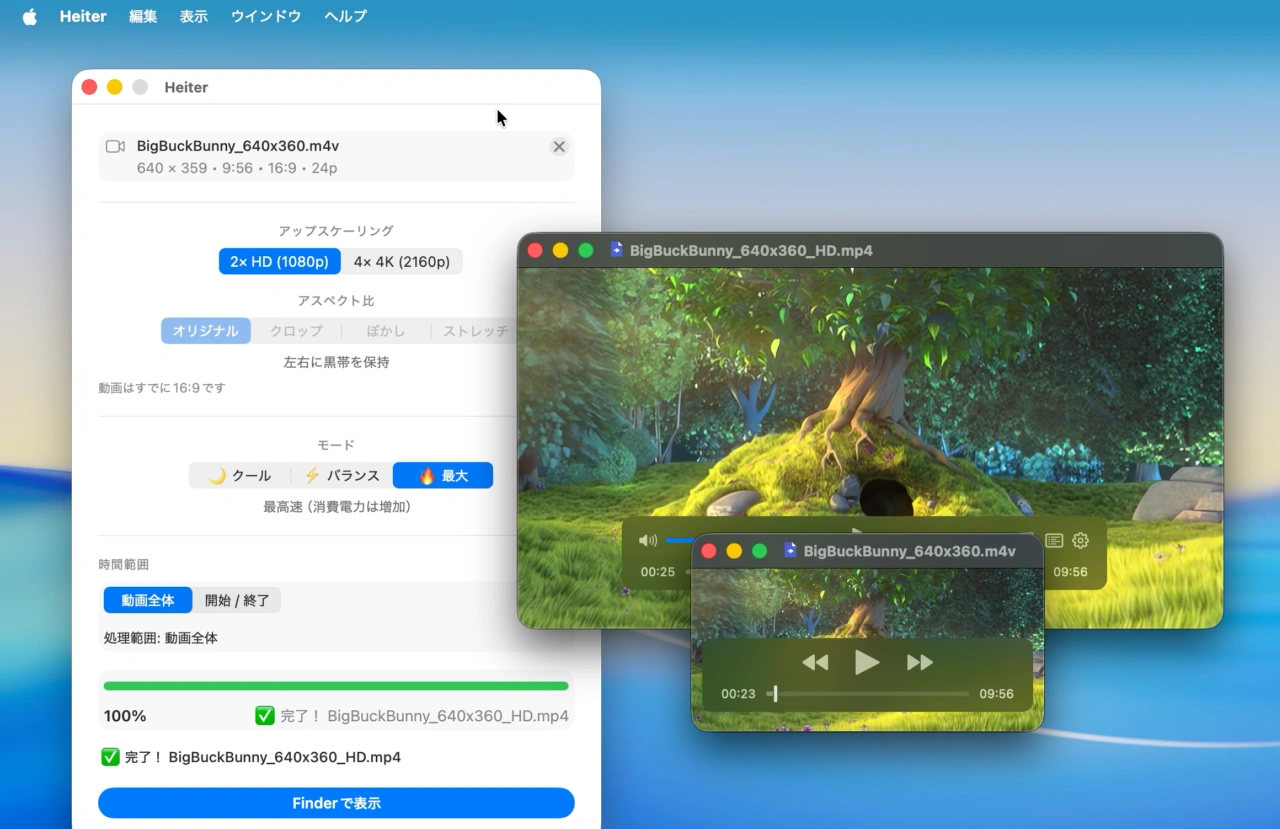Switch mode to 最大
Viewport: 1280px width, 829px height.
pyautogui.click(x=443, y=476)
